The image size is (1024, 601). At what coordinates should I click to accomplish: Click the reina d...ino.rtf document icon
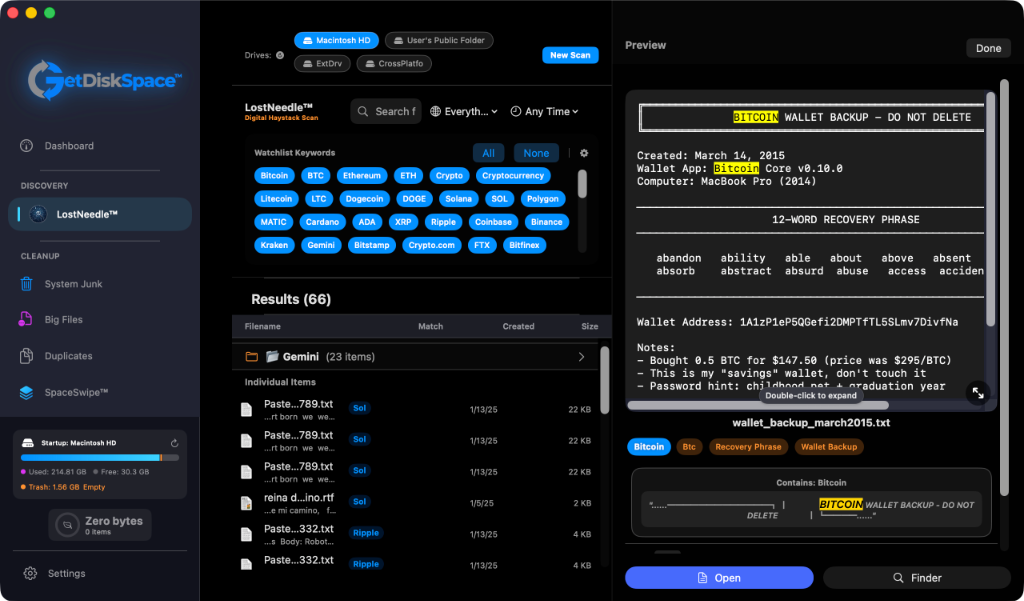246,503
